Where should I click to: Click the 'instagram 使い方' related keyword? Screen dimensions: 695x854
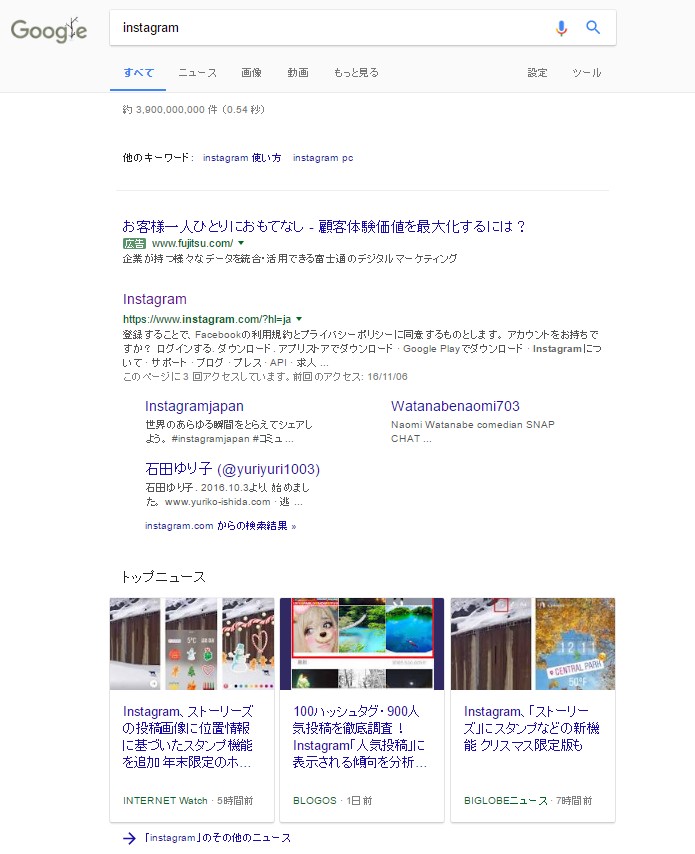click(x=242, y=157)
